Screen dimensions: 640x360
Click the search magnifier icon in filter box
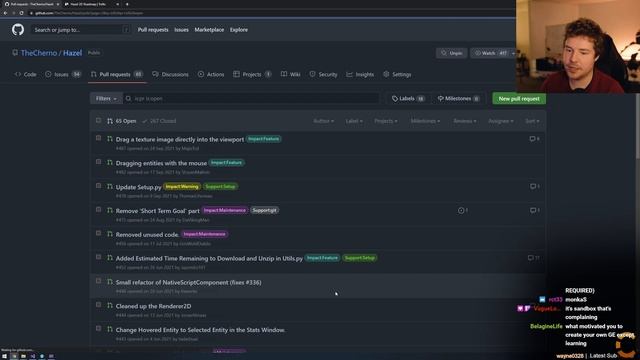[x=129, y=98]
